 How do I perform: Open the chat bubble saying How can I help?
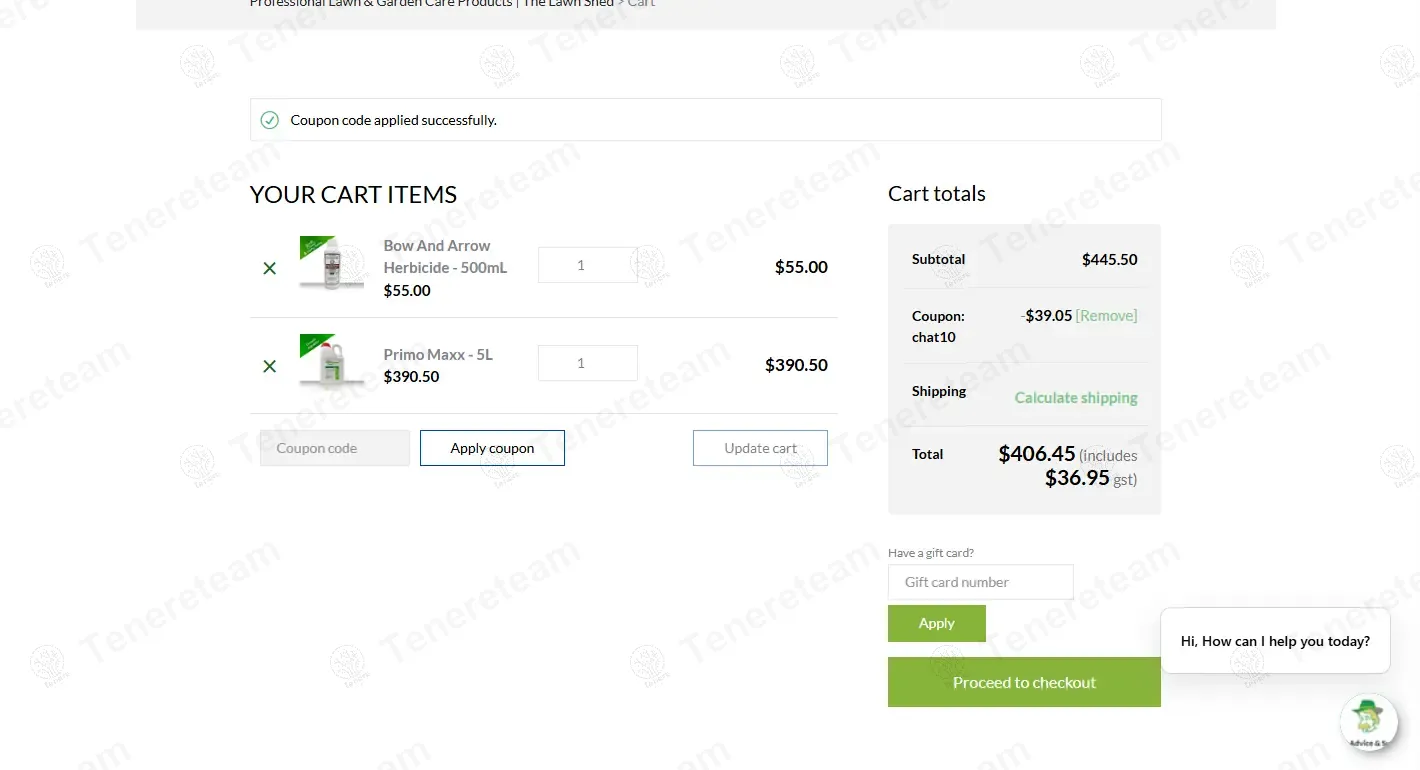[x=1275, y=641]
